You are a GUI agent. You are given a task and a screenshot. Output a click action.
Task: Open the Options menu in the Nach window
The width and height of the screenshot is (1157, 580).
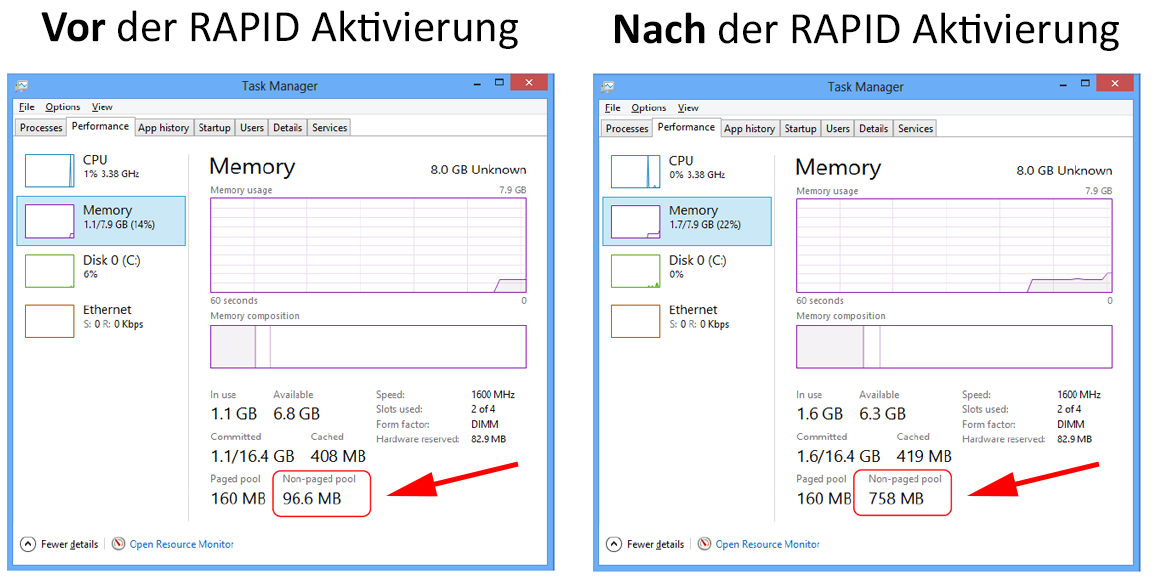[x=649, y=108]
